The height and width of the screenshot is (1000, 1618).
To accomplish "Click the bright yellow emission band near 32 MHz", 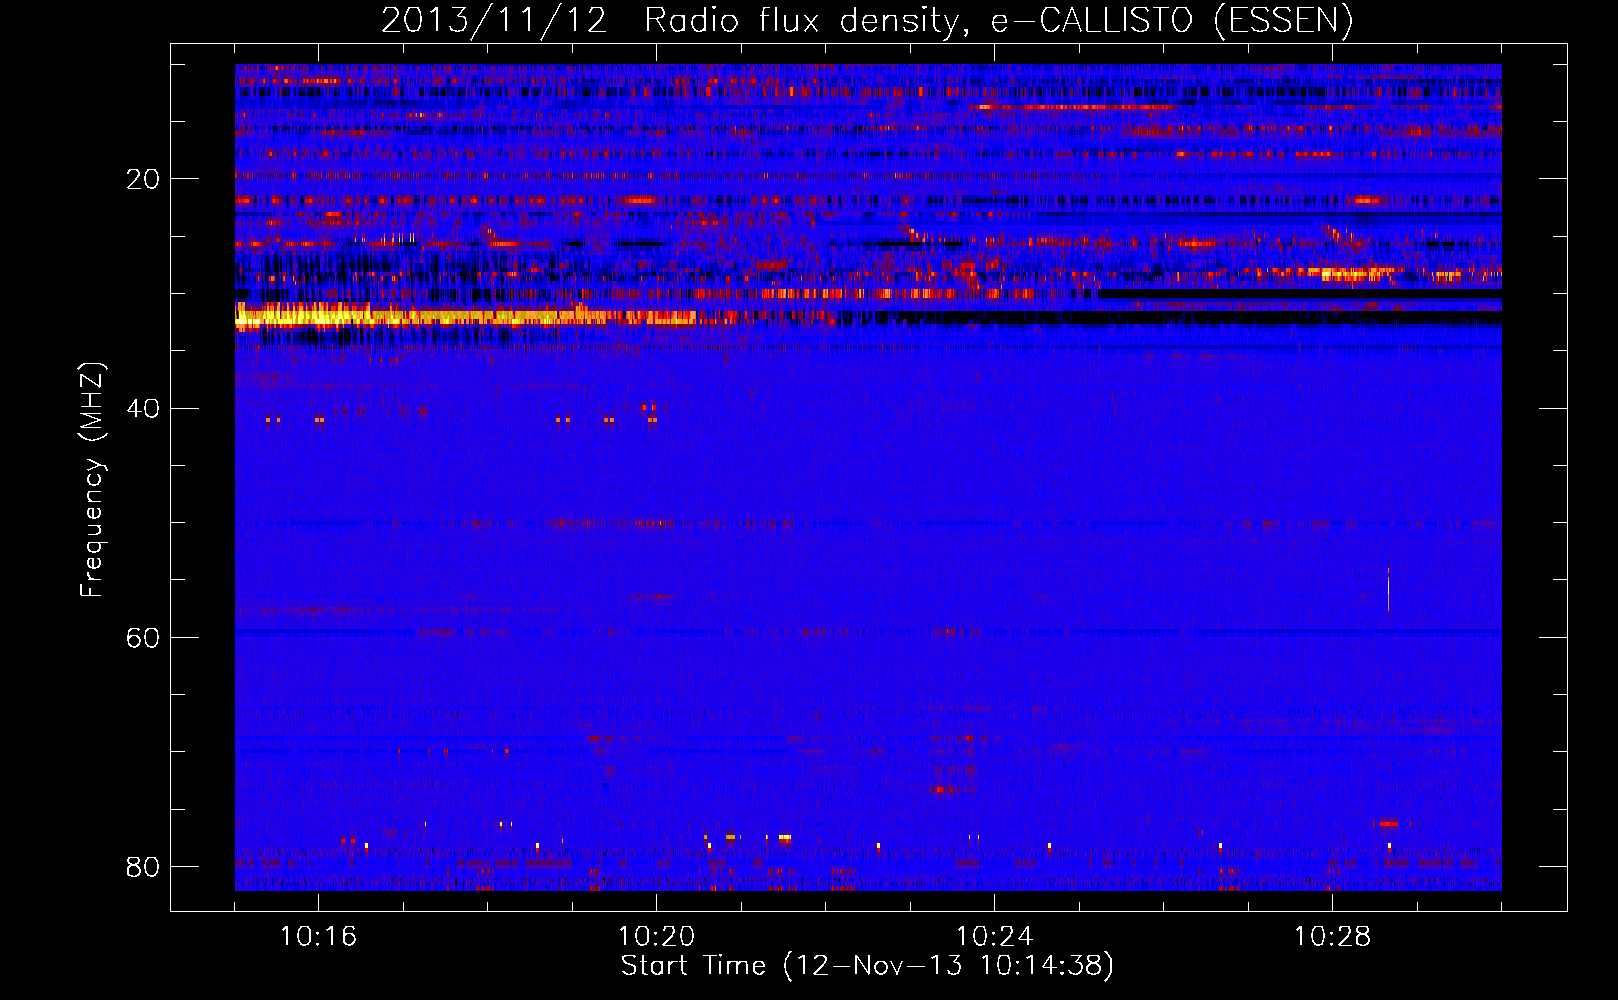I will (465, 317).
